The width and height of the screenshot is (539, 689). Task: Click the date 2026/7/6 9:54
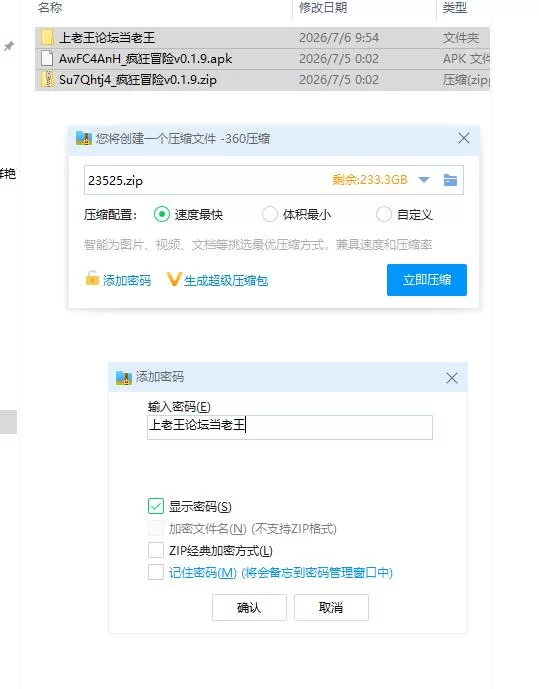point(339,37)
